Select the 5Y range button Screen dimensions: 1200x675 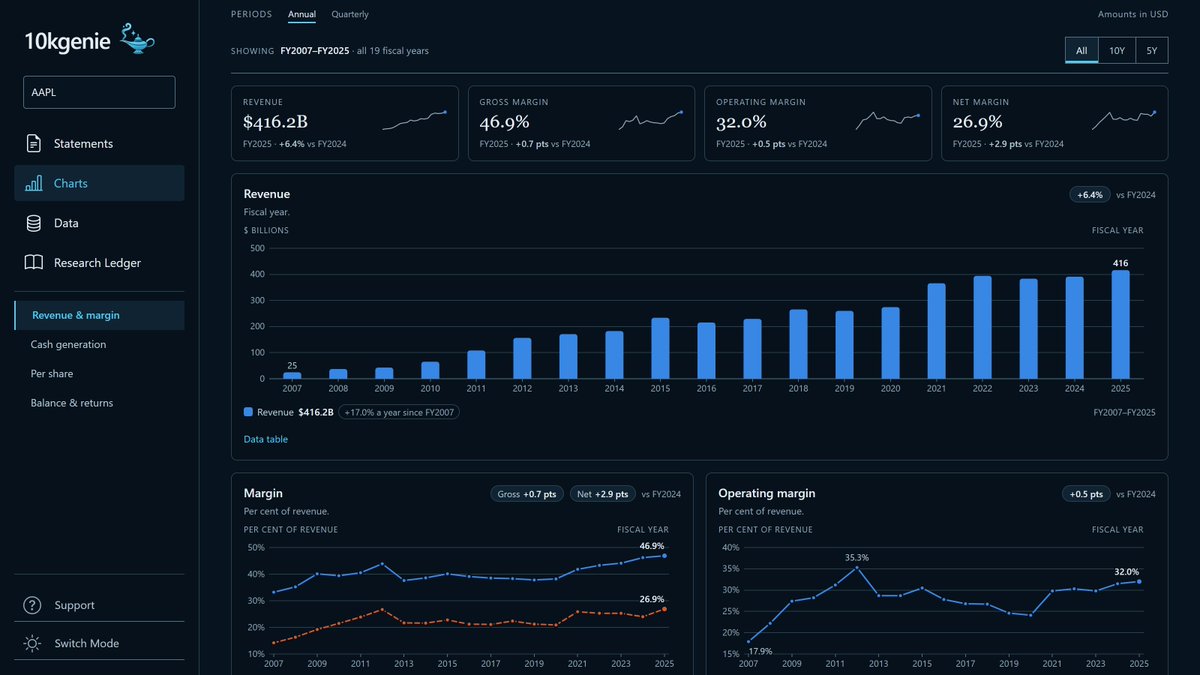click(1152, 50)
